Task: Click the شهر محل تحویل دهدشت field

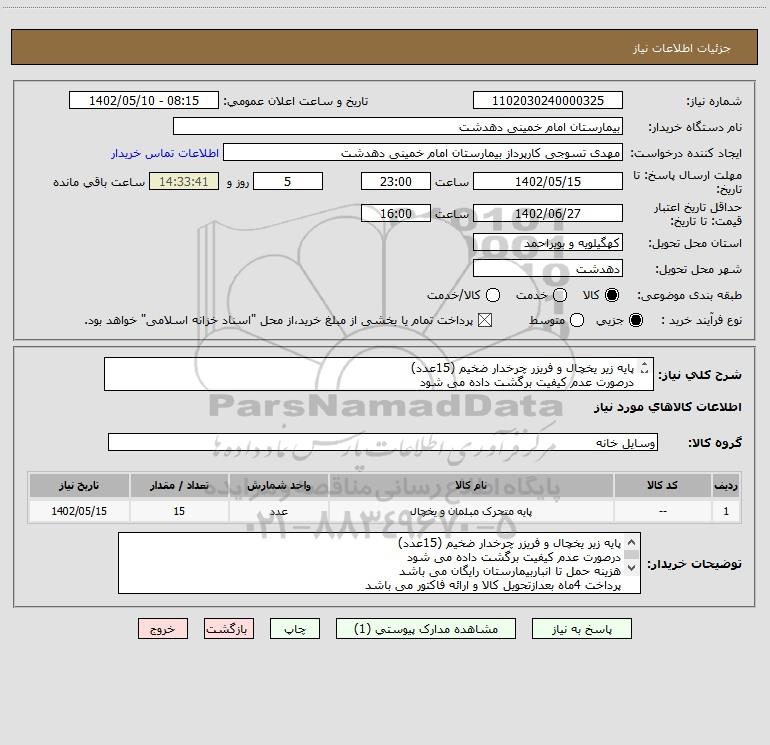Action: (x=548, y=269)
